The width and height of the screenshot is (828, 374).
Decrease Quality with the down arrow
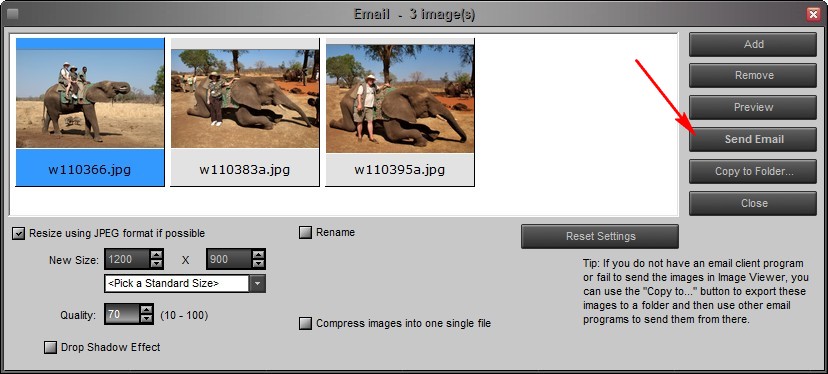[x=146, y=319]
